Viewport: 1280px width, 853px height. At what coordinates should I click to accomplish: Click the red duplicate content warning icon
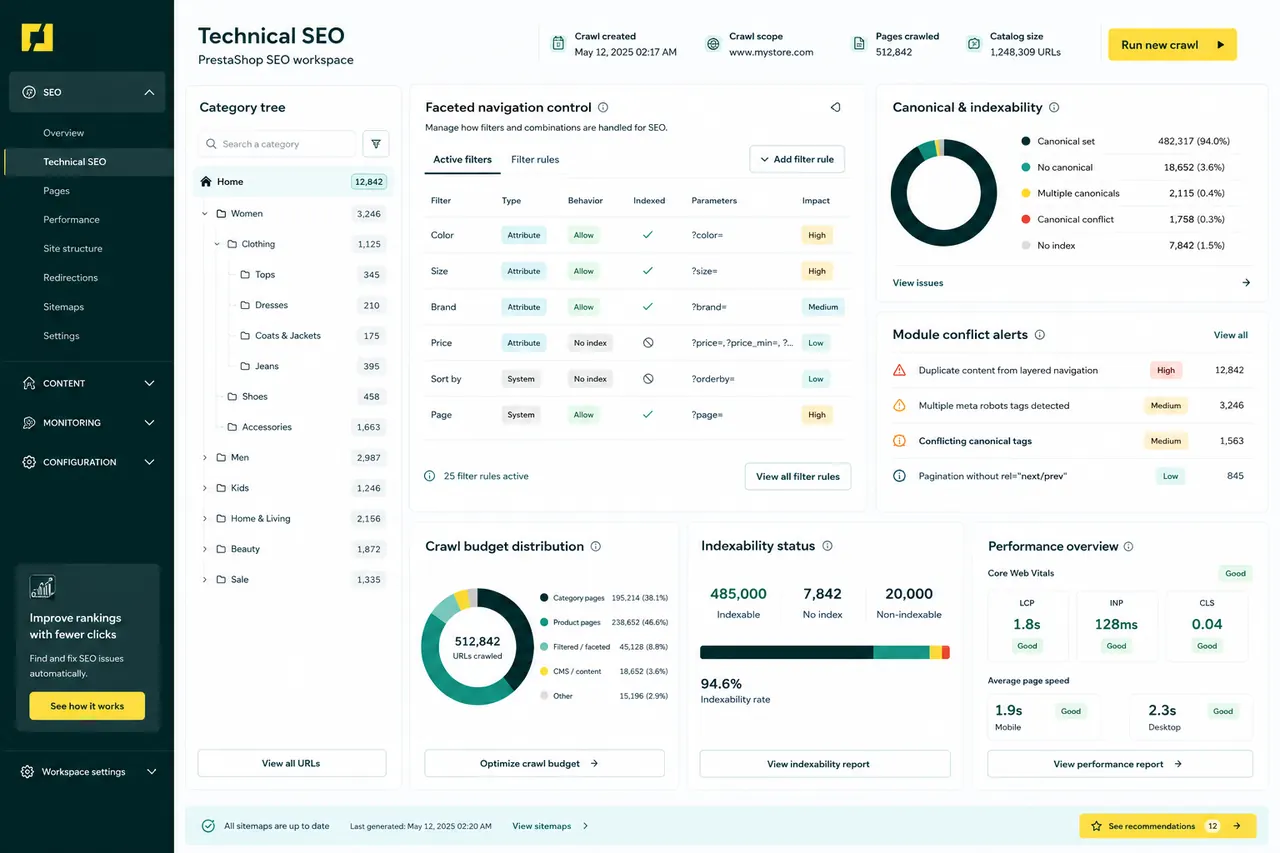click(x=898, y=370)
